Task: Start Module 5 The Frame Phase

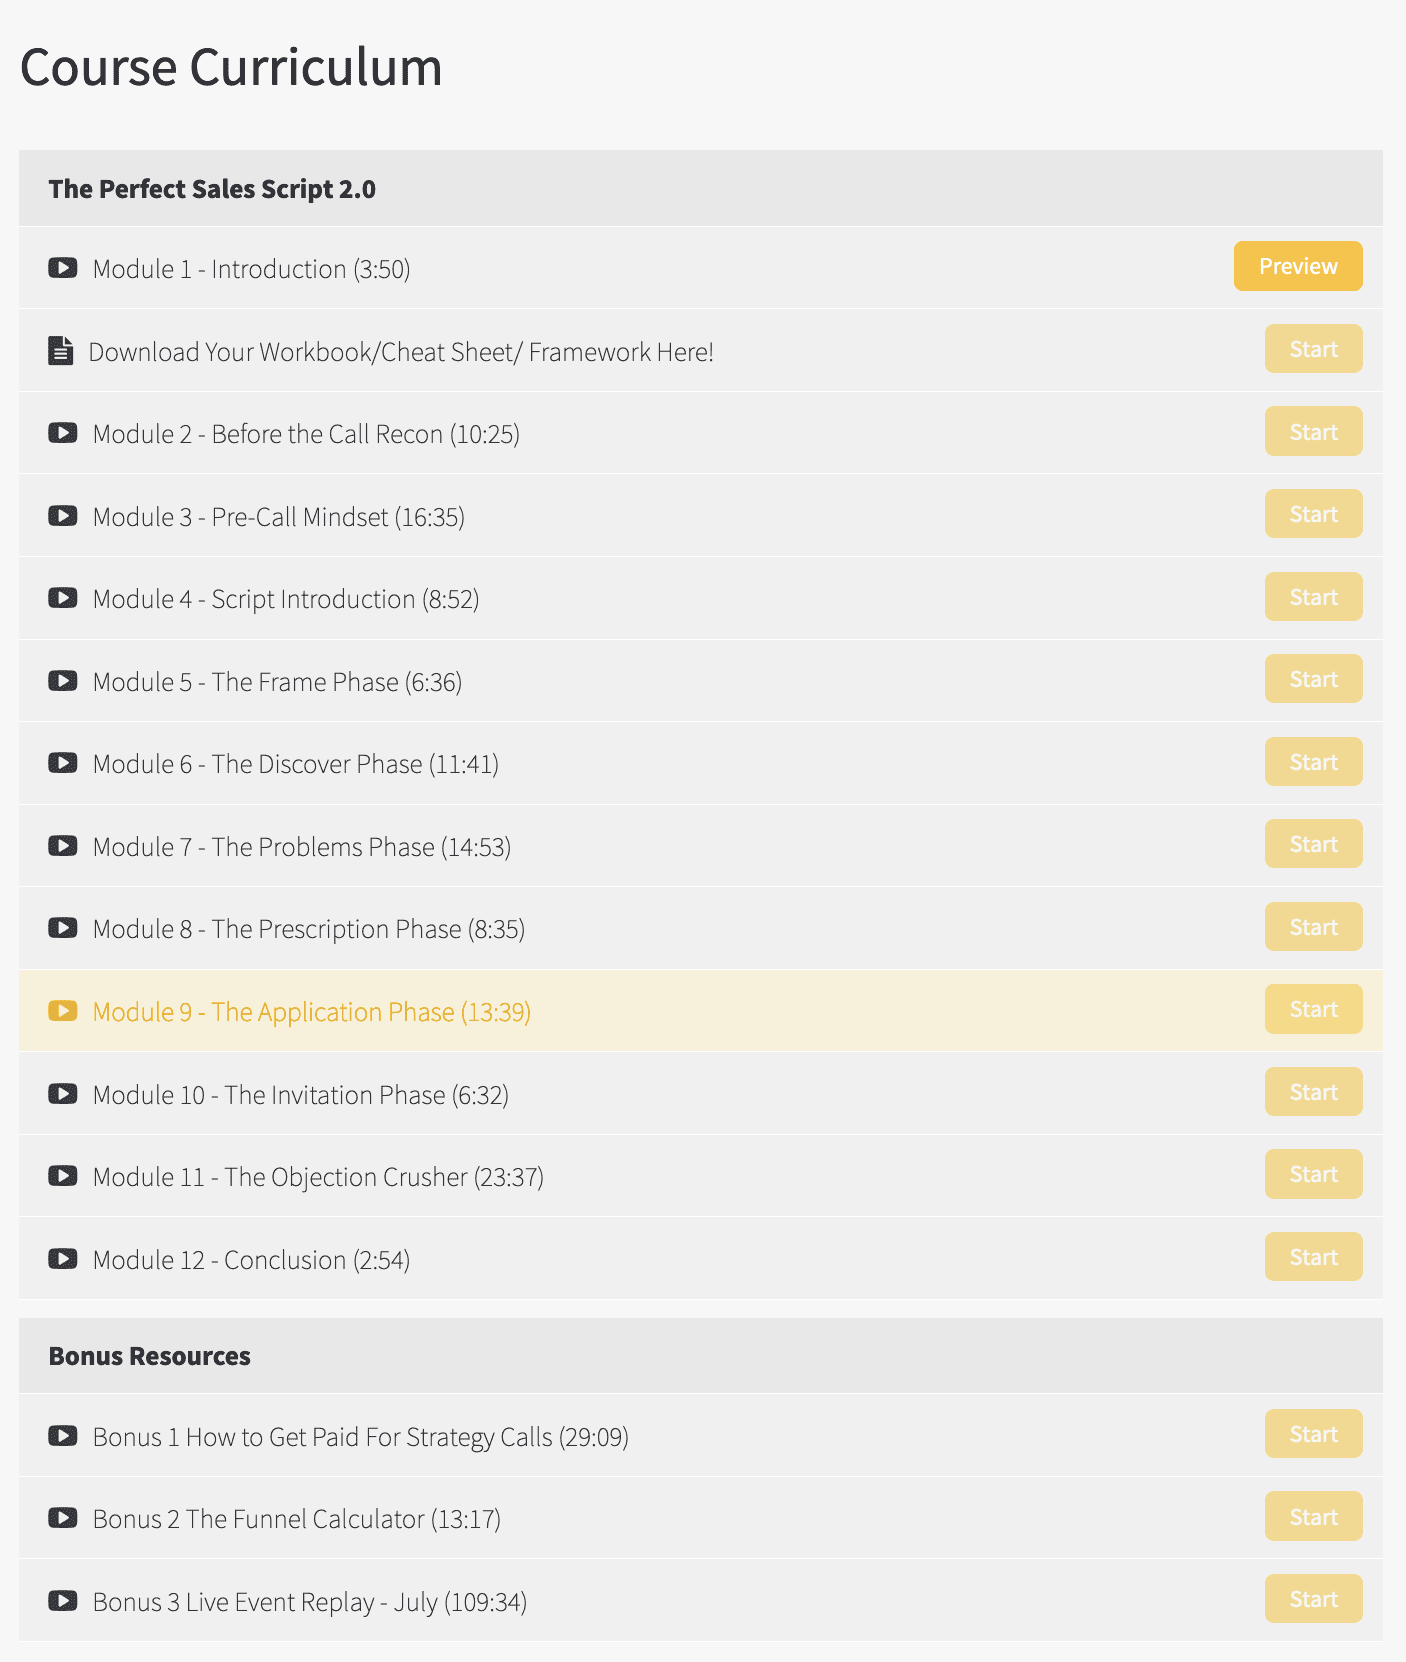Action: coord(1314,679)
